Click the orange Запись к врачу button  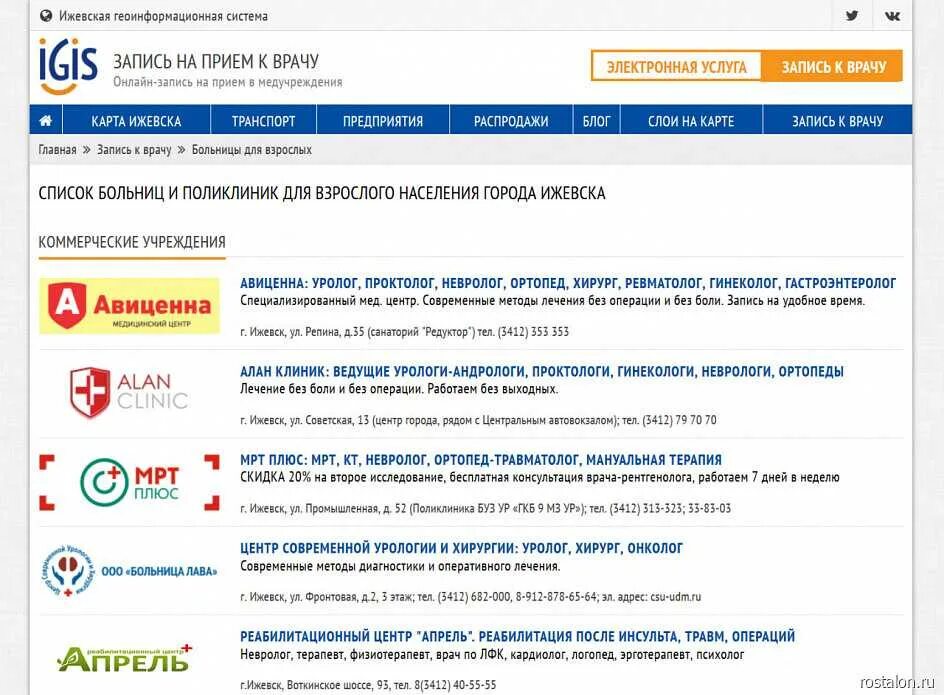(833, 66)
